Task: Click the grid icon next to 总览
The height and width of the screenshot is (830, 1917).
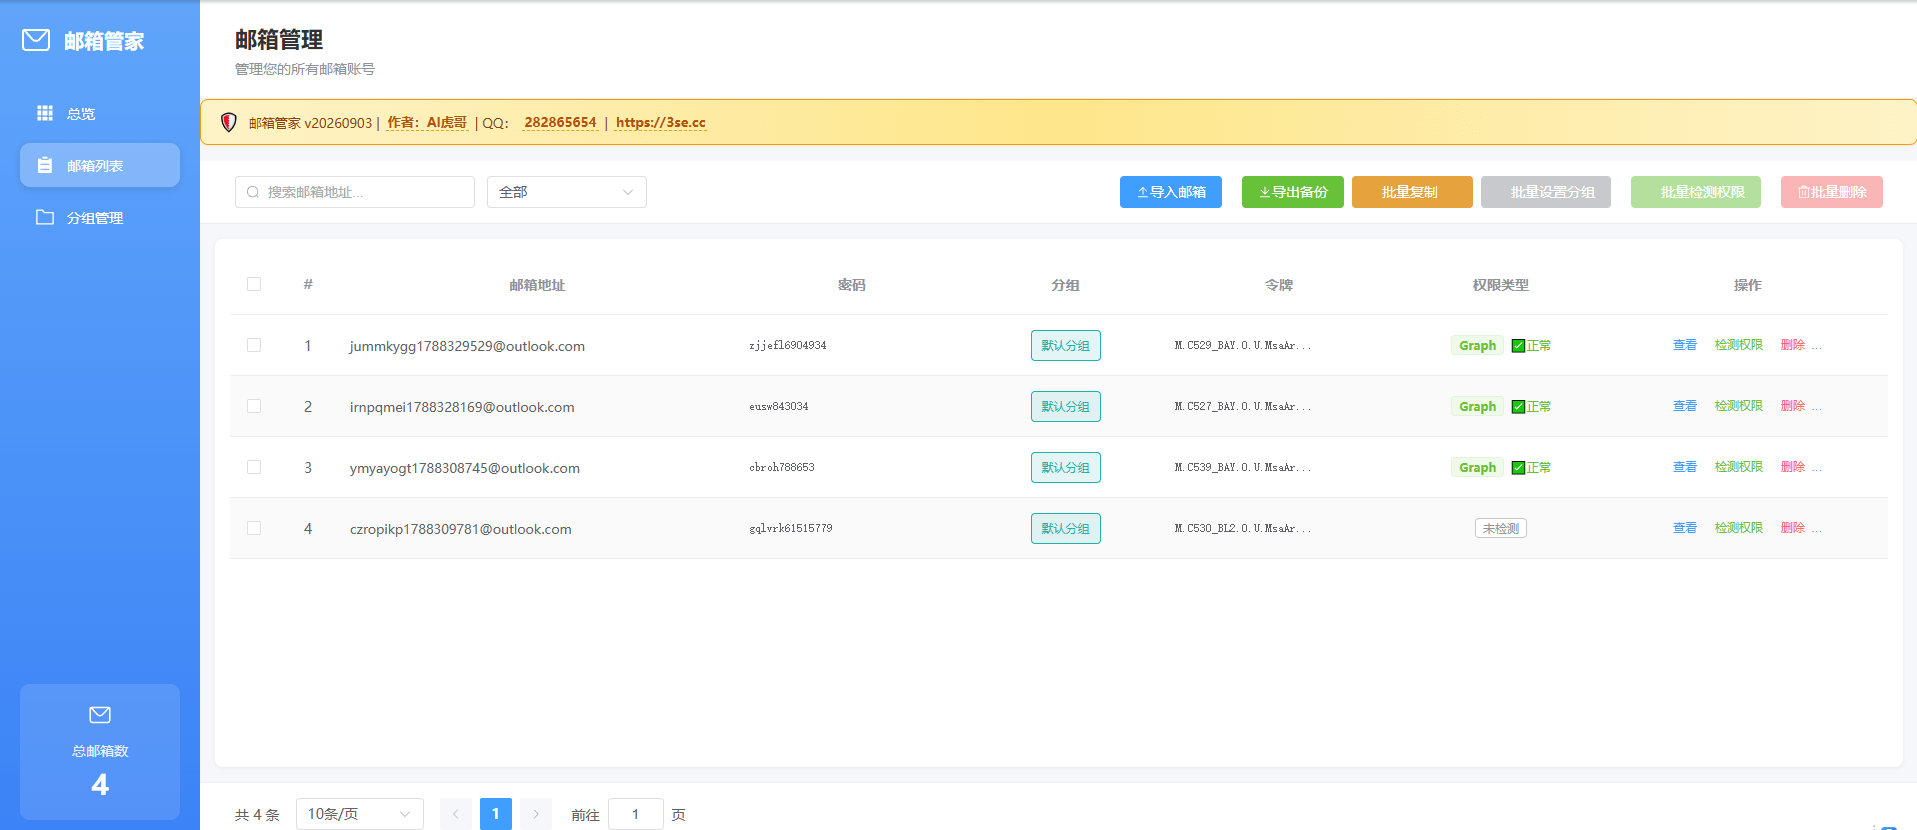Action: pyautogui.click(x=45, y=113)
